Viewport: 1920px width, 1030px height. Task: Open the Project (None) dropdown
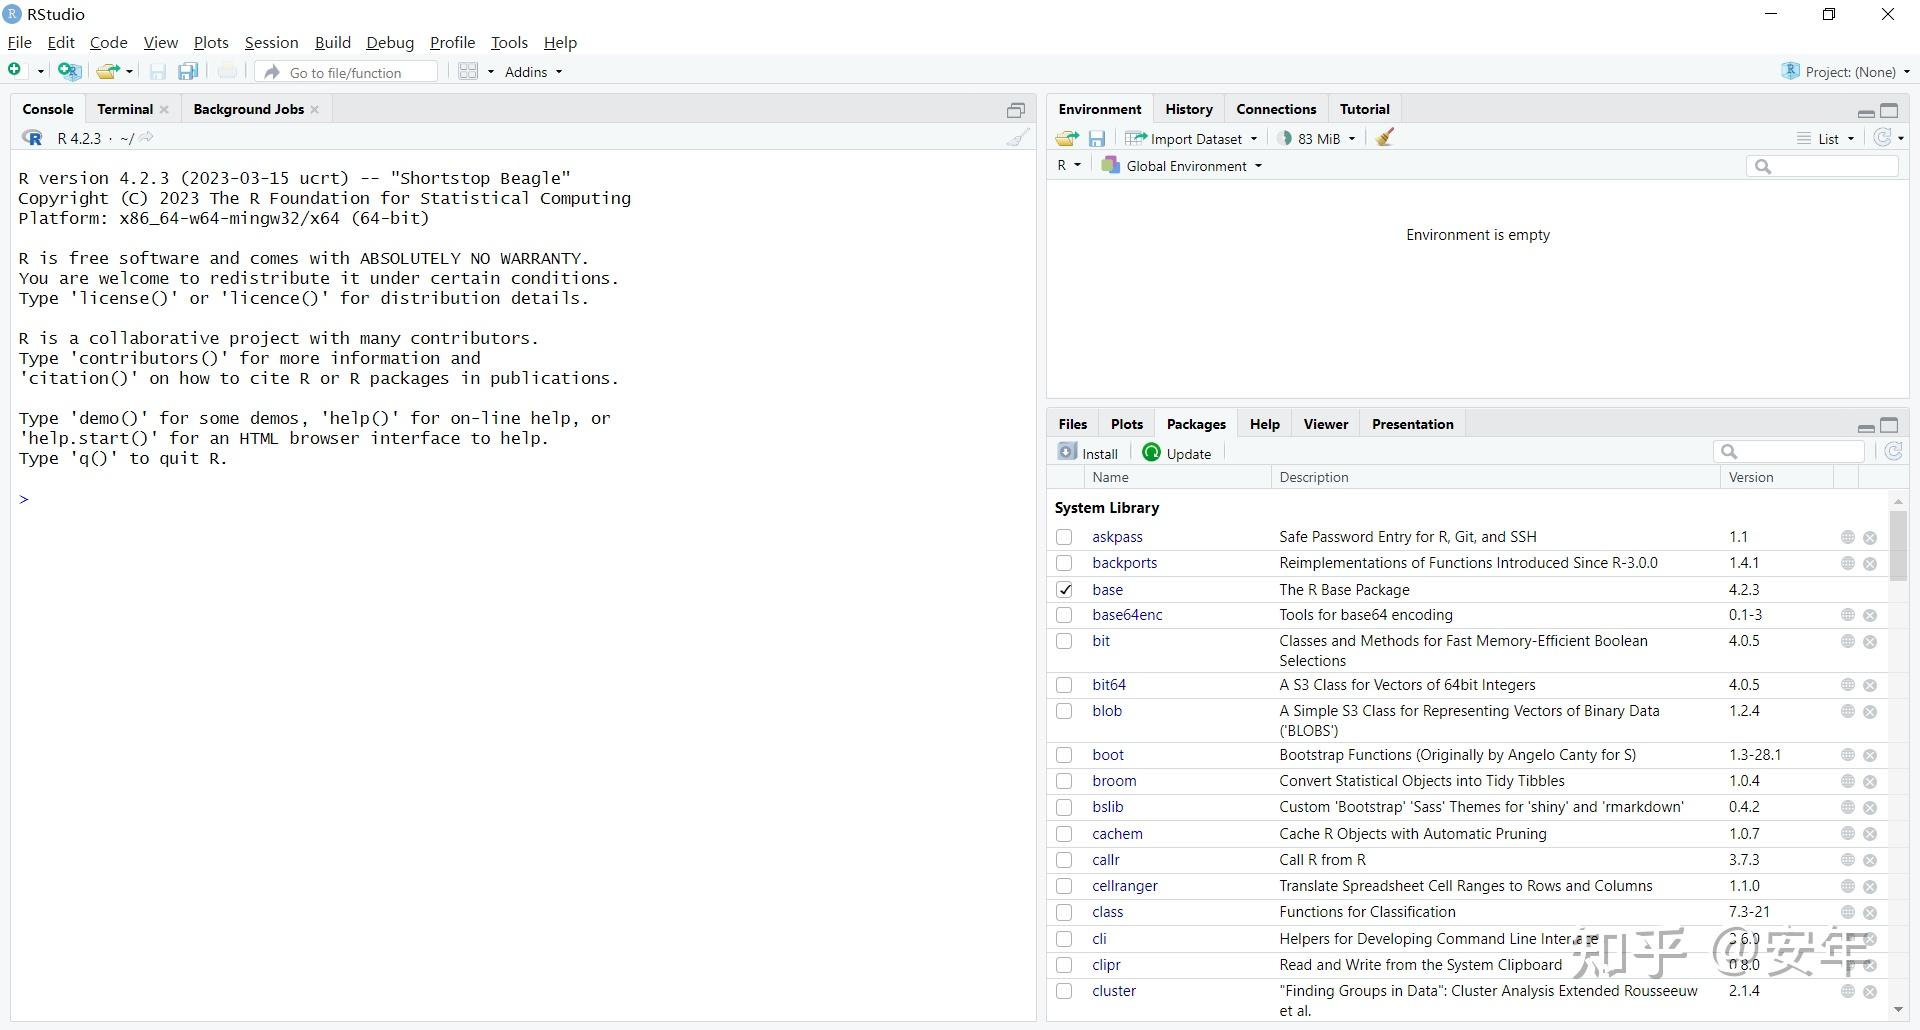[x=1846, y=72]
